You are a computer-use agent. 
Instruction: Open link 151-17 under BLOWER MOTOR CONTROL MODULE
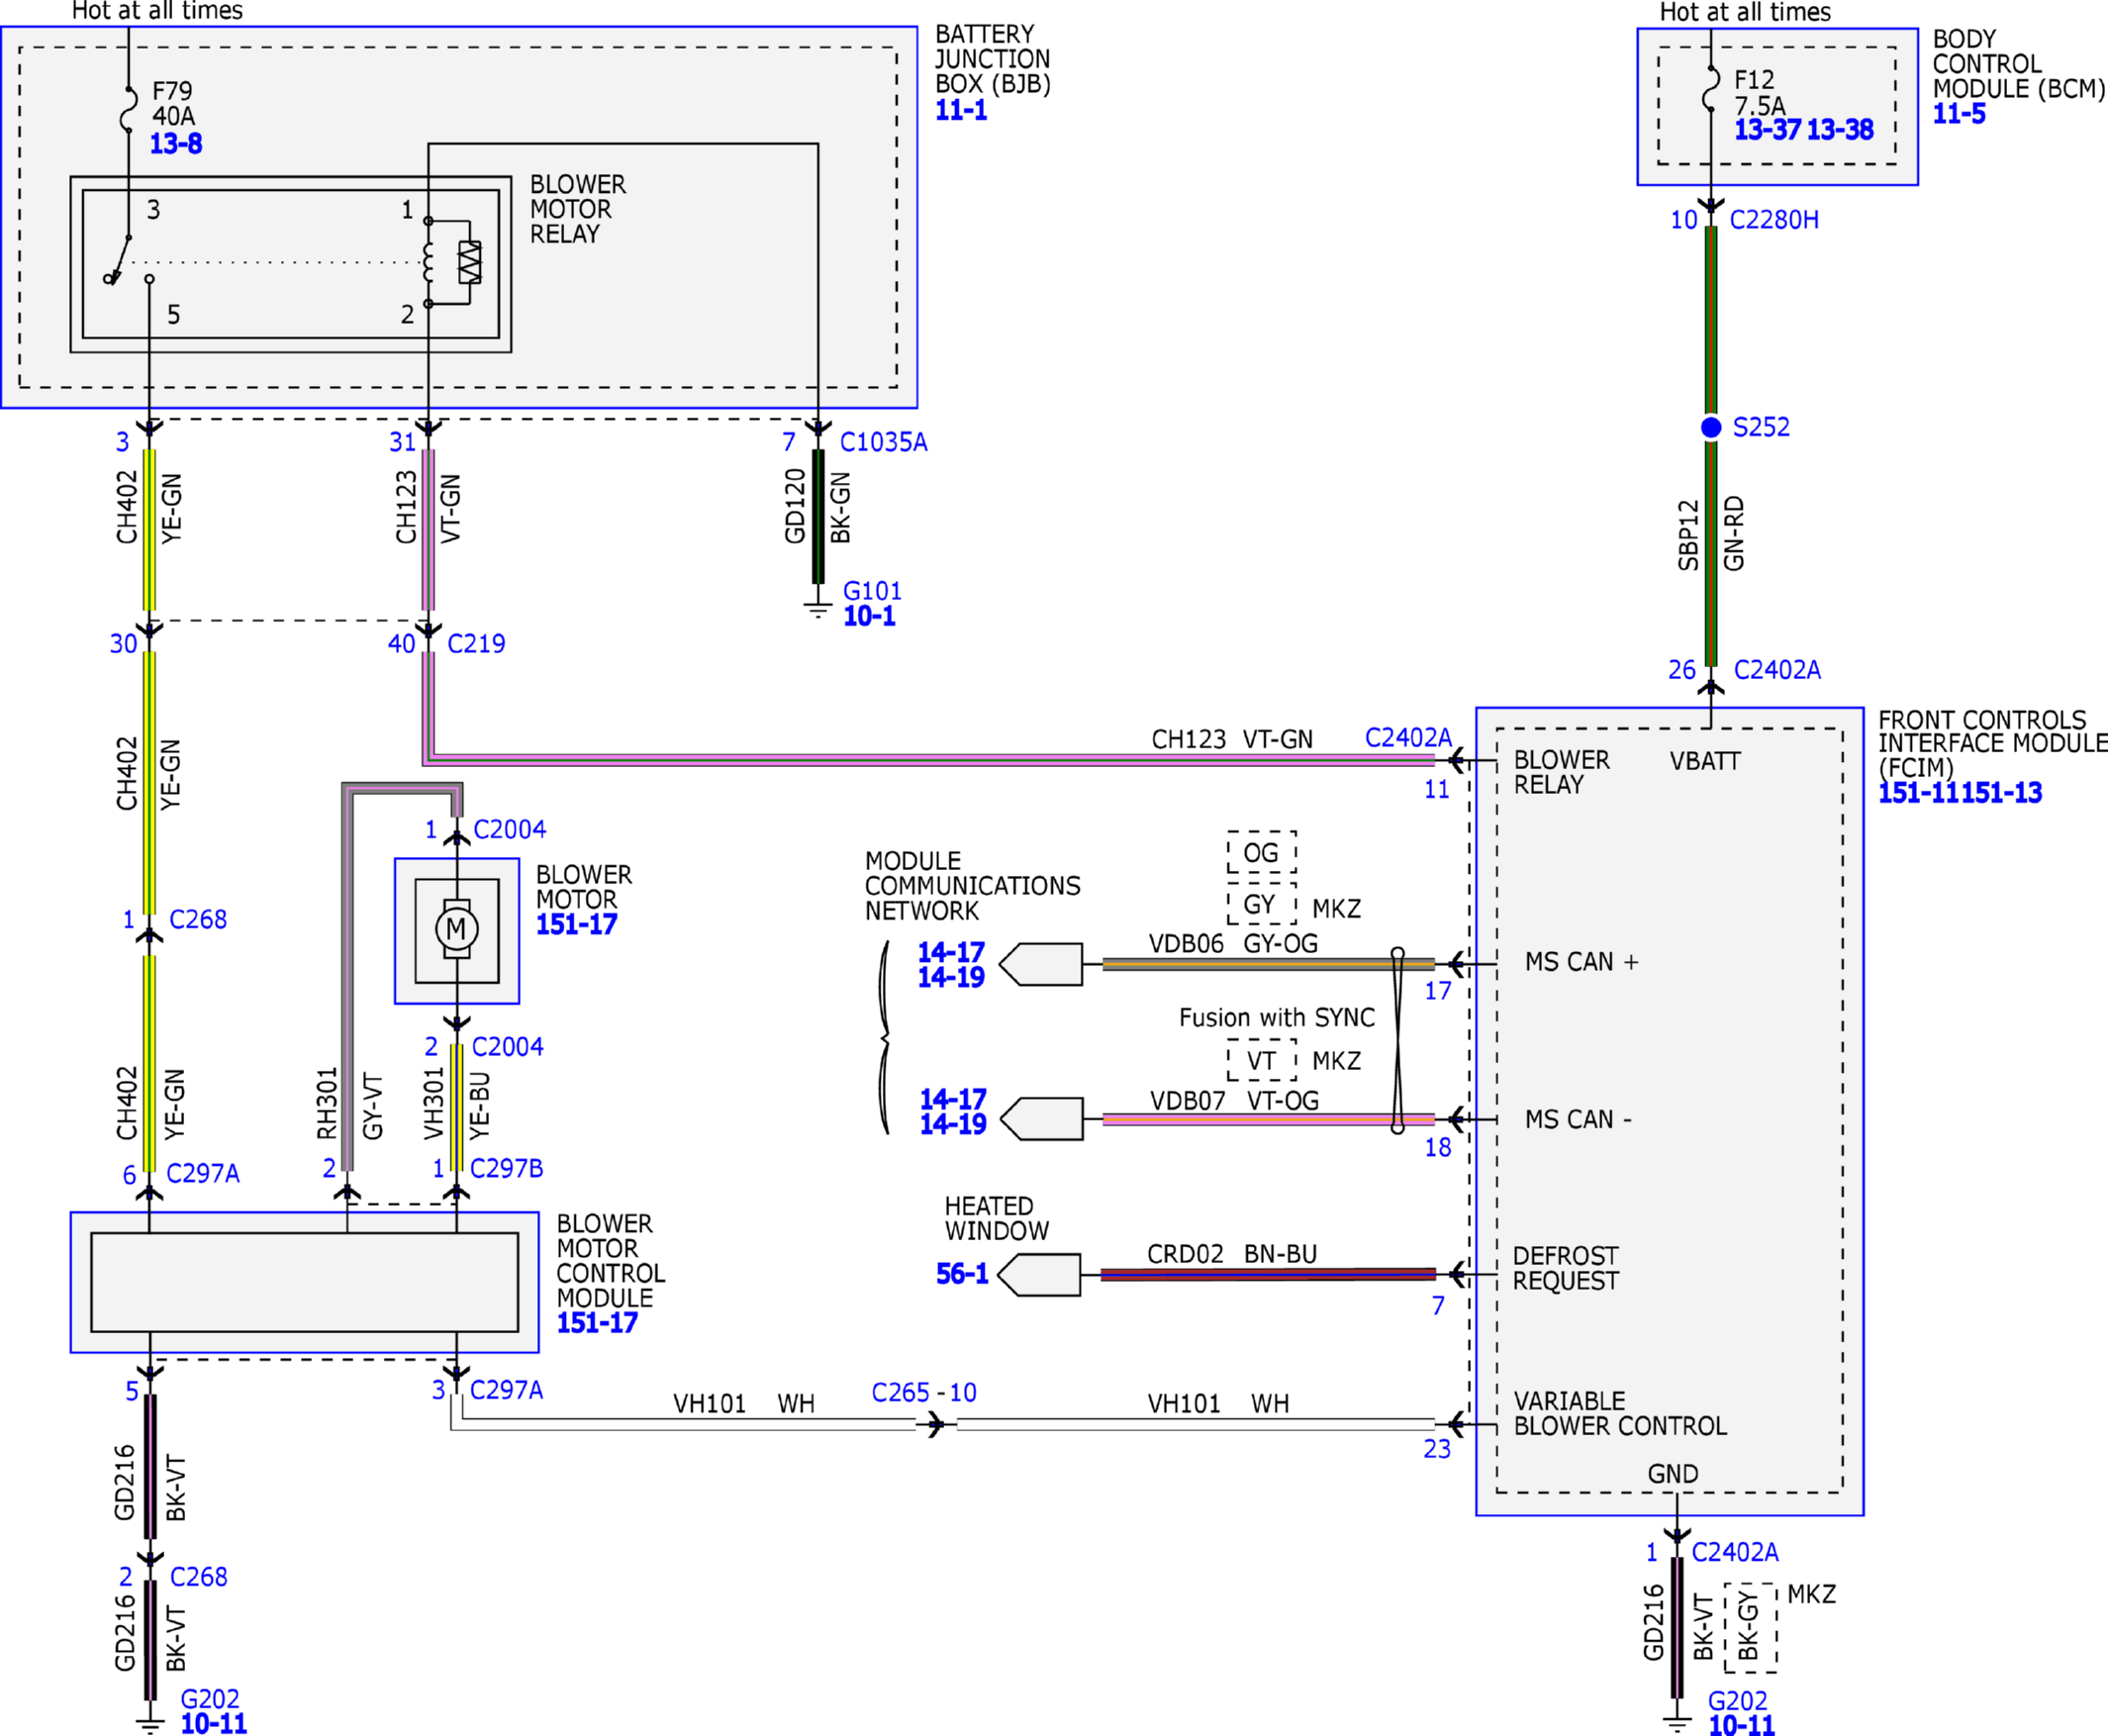597,1323
